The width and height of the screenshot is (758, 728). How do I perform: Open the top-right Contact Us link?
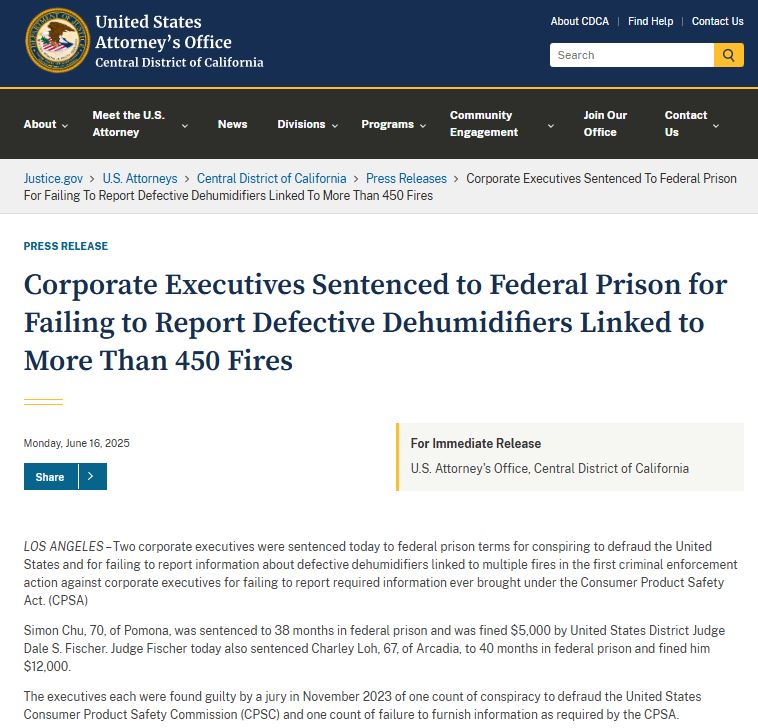tap(717, 21)
